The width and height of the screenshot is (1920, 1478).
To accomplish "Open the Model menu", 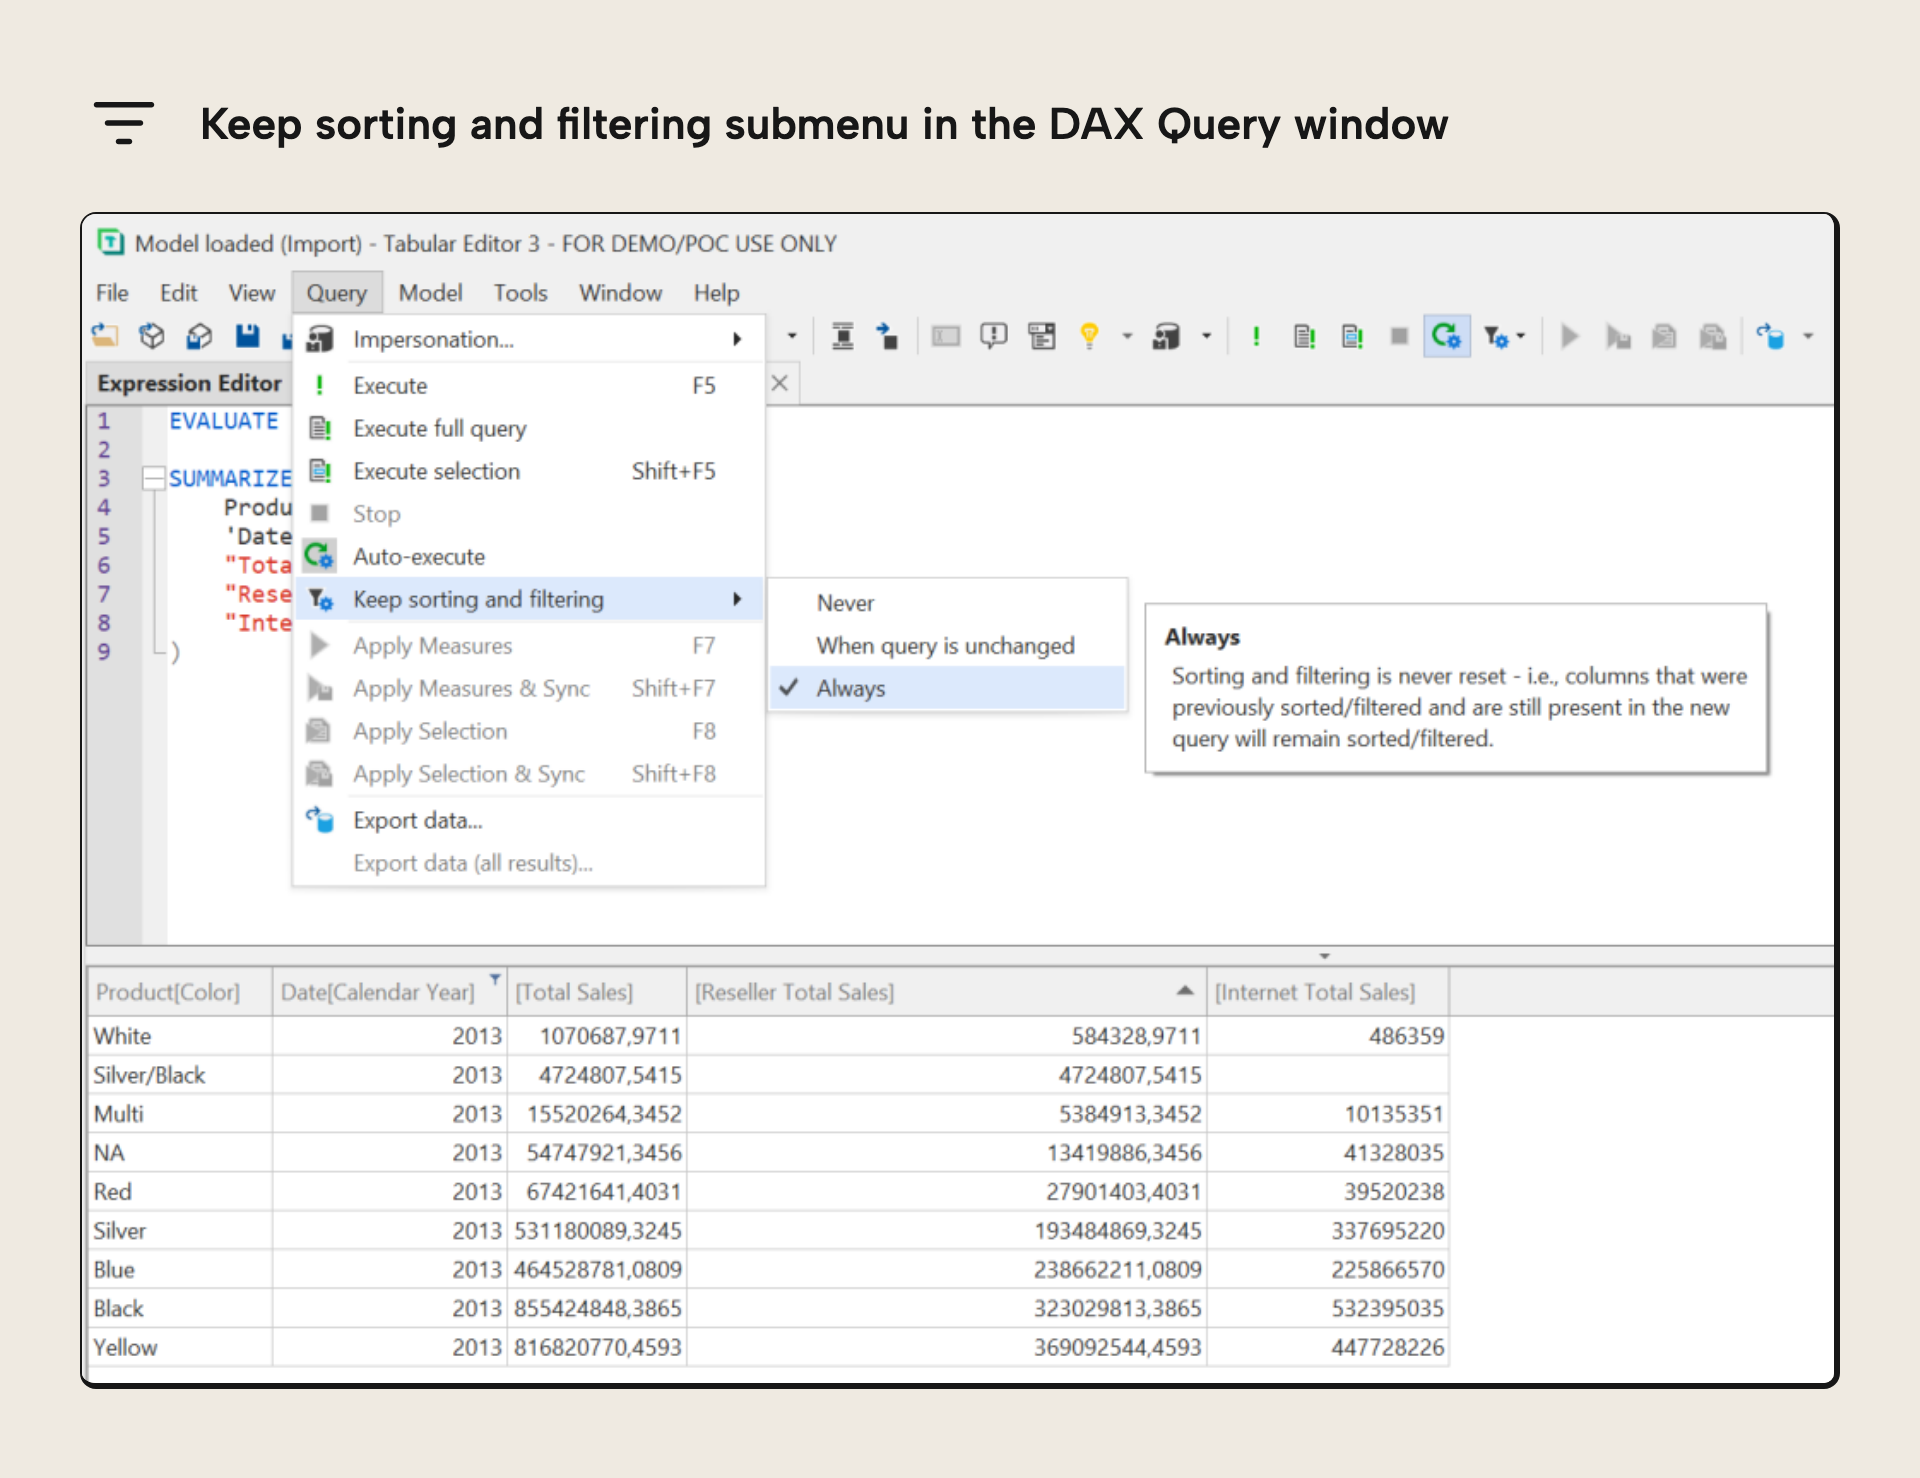I will point(430,293).
